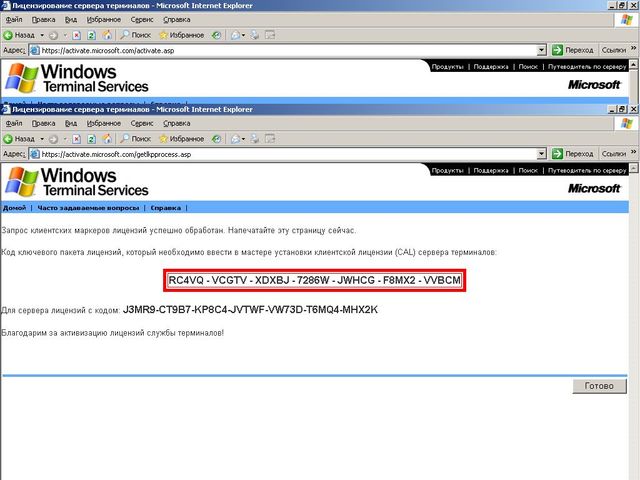Click Продукты link in back window header
Screen dimensions: 640x480
click(447, 67)
